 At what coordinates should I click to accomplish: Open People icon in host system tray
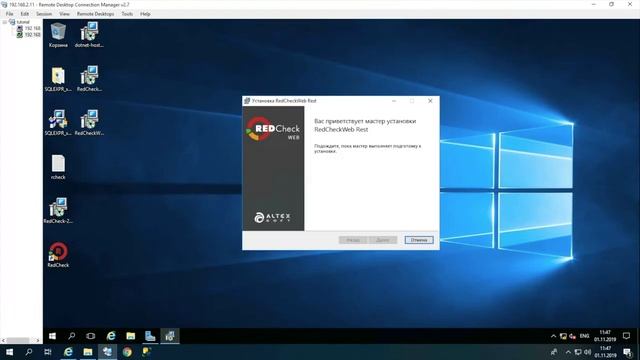(554, 352)
